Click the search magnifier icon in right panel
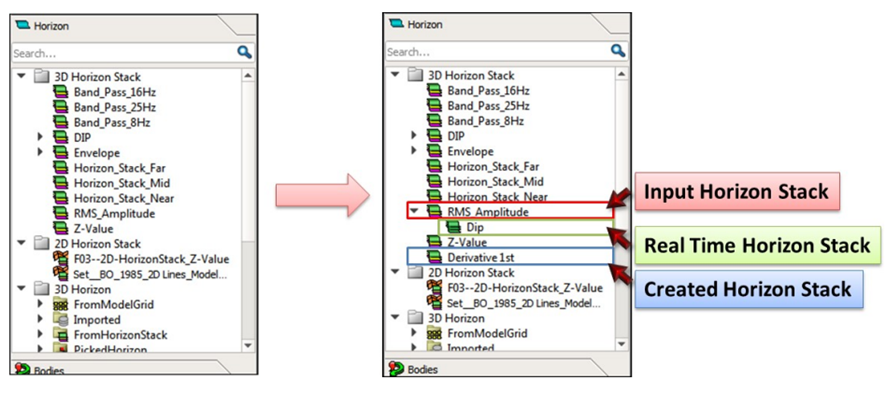This screenshot has height=394, width=886. pyautogui.click(x=618, y=51)
